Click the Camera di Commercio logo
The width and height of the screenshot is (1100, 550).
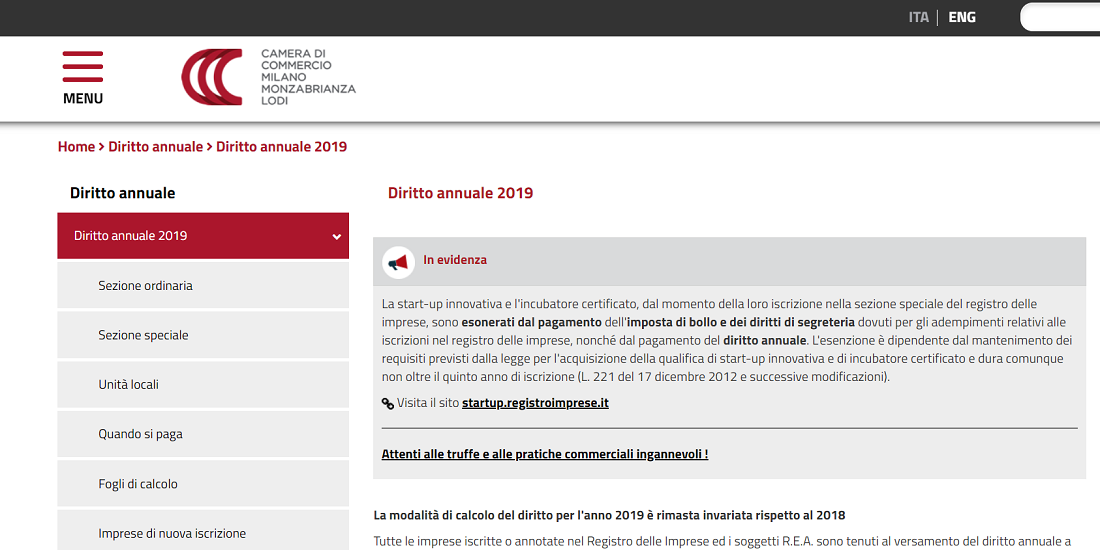click(269, 77)
